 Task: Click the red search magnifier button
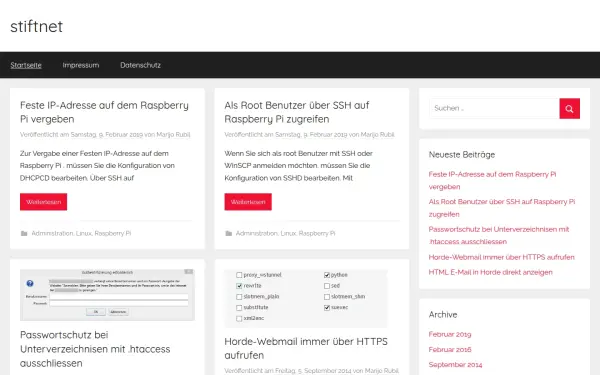pyautogui.click(x=569, y=108)
